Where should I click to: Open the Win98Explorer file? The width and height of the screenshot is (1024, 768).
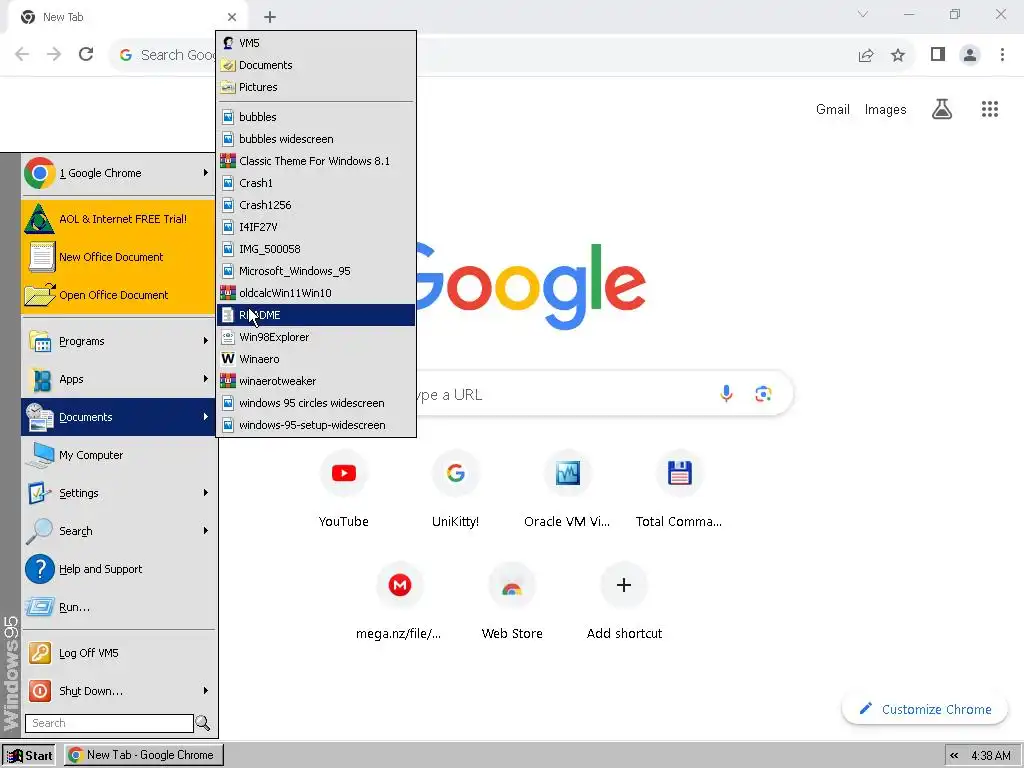[316, 337]
